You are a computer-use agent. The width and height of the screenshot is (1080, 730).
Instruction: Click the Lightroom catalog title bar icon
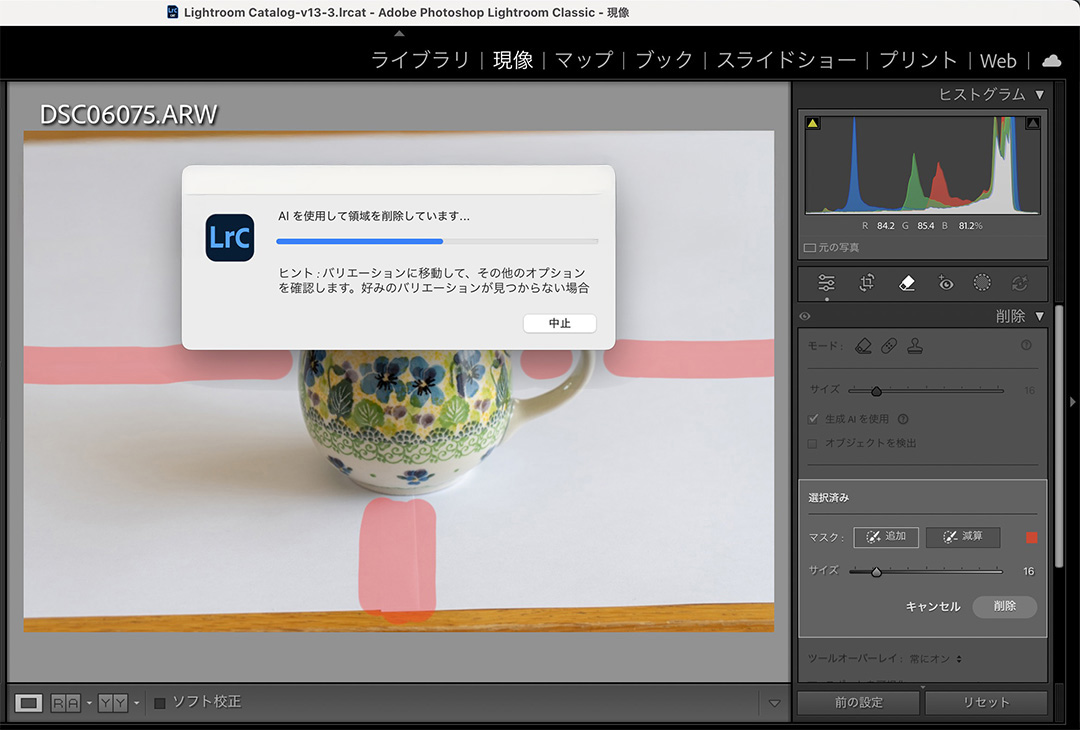point(173,12)
